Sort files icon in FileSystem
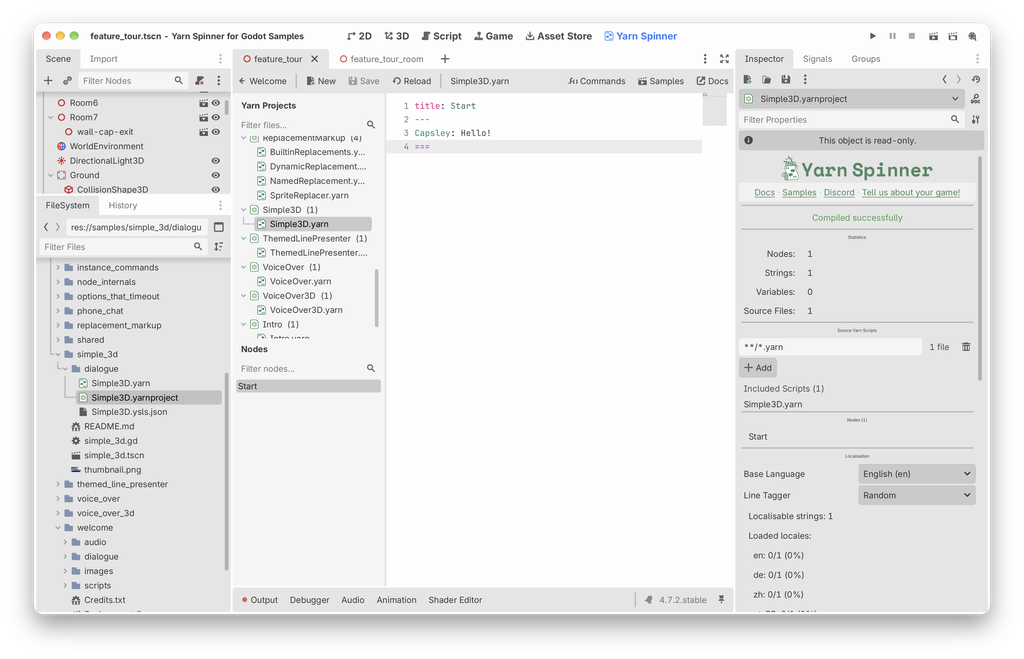1024x659 pixels. [x=219, y=247]
